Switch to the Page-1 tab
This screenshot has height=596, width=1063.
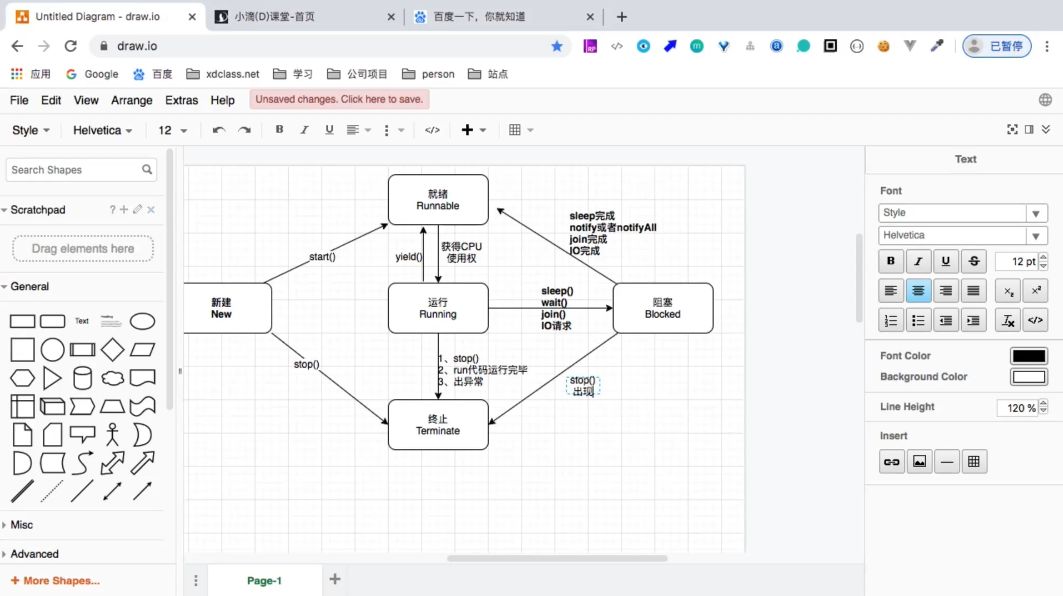pos(263,579)
